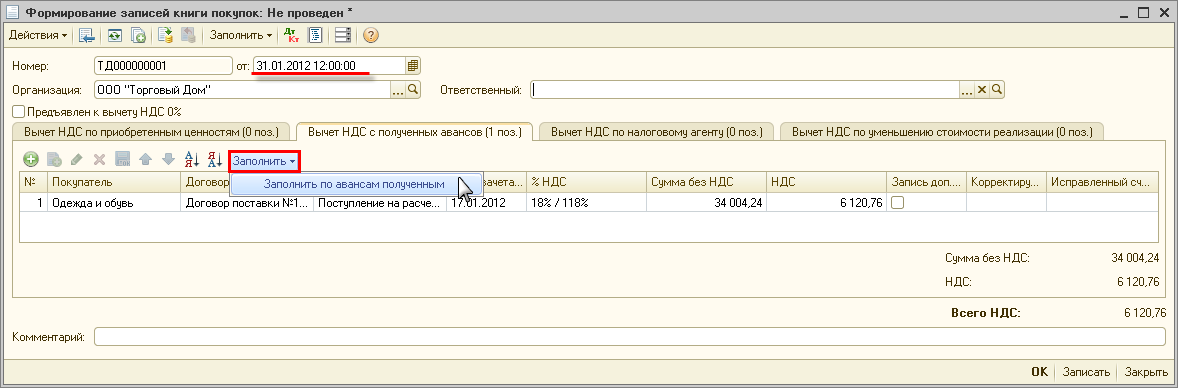This screenshot has width=1178, height=388.
Task: Select the 34 004,24 amount cell in table
Action: coord(706,202)
